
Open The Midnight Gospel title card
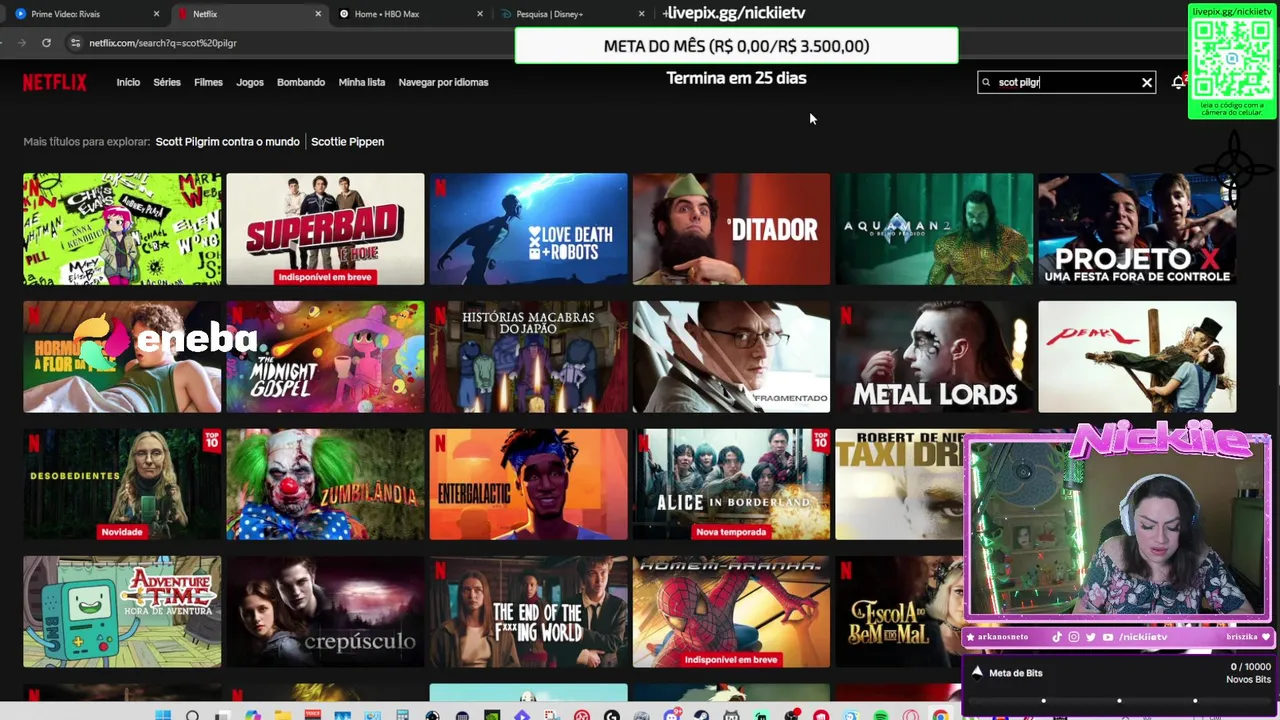coord(325,357)
